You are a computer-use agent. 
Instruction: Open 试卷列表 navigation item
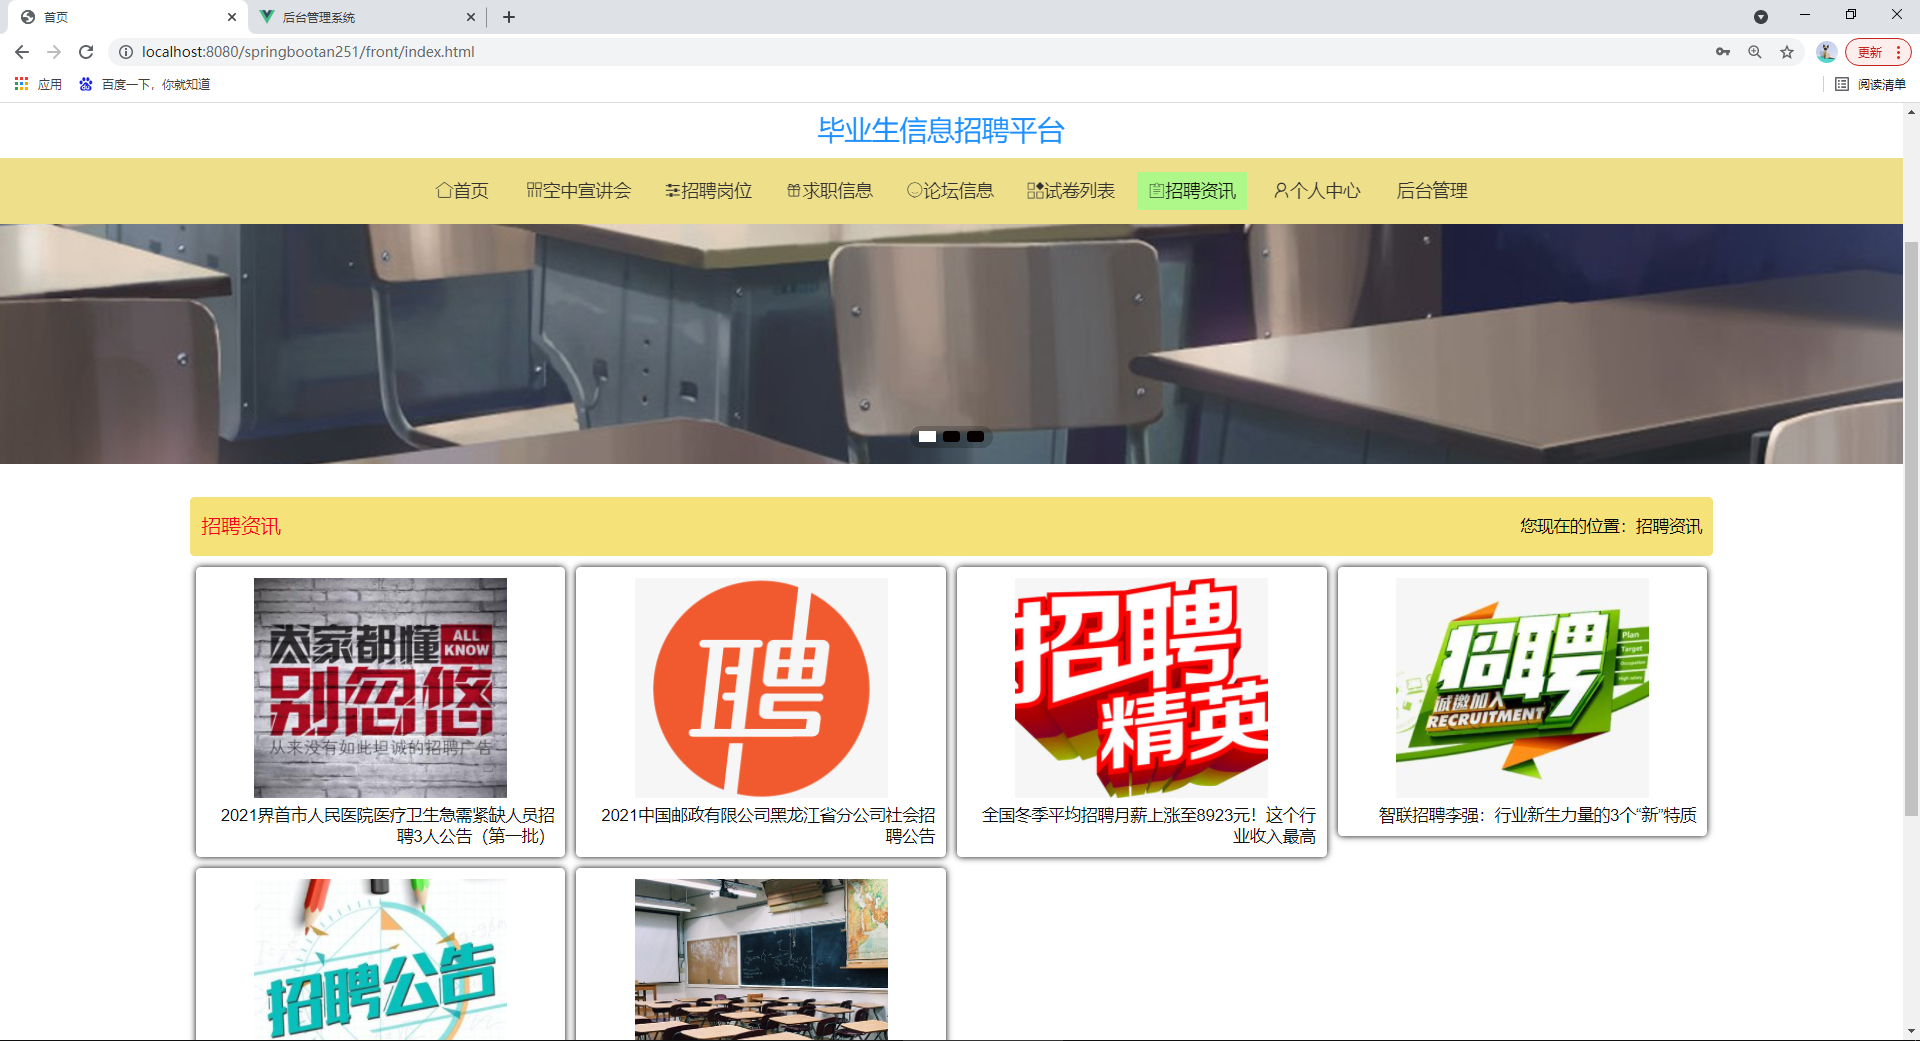(1071, 190)
